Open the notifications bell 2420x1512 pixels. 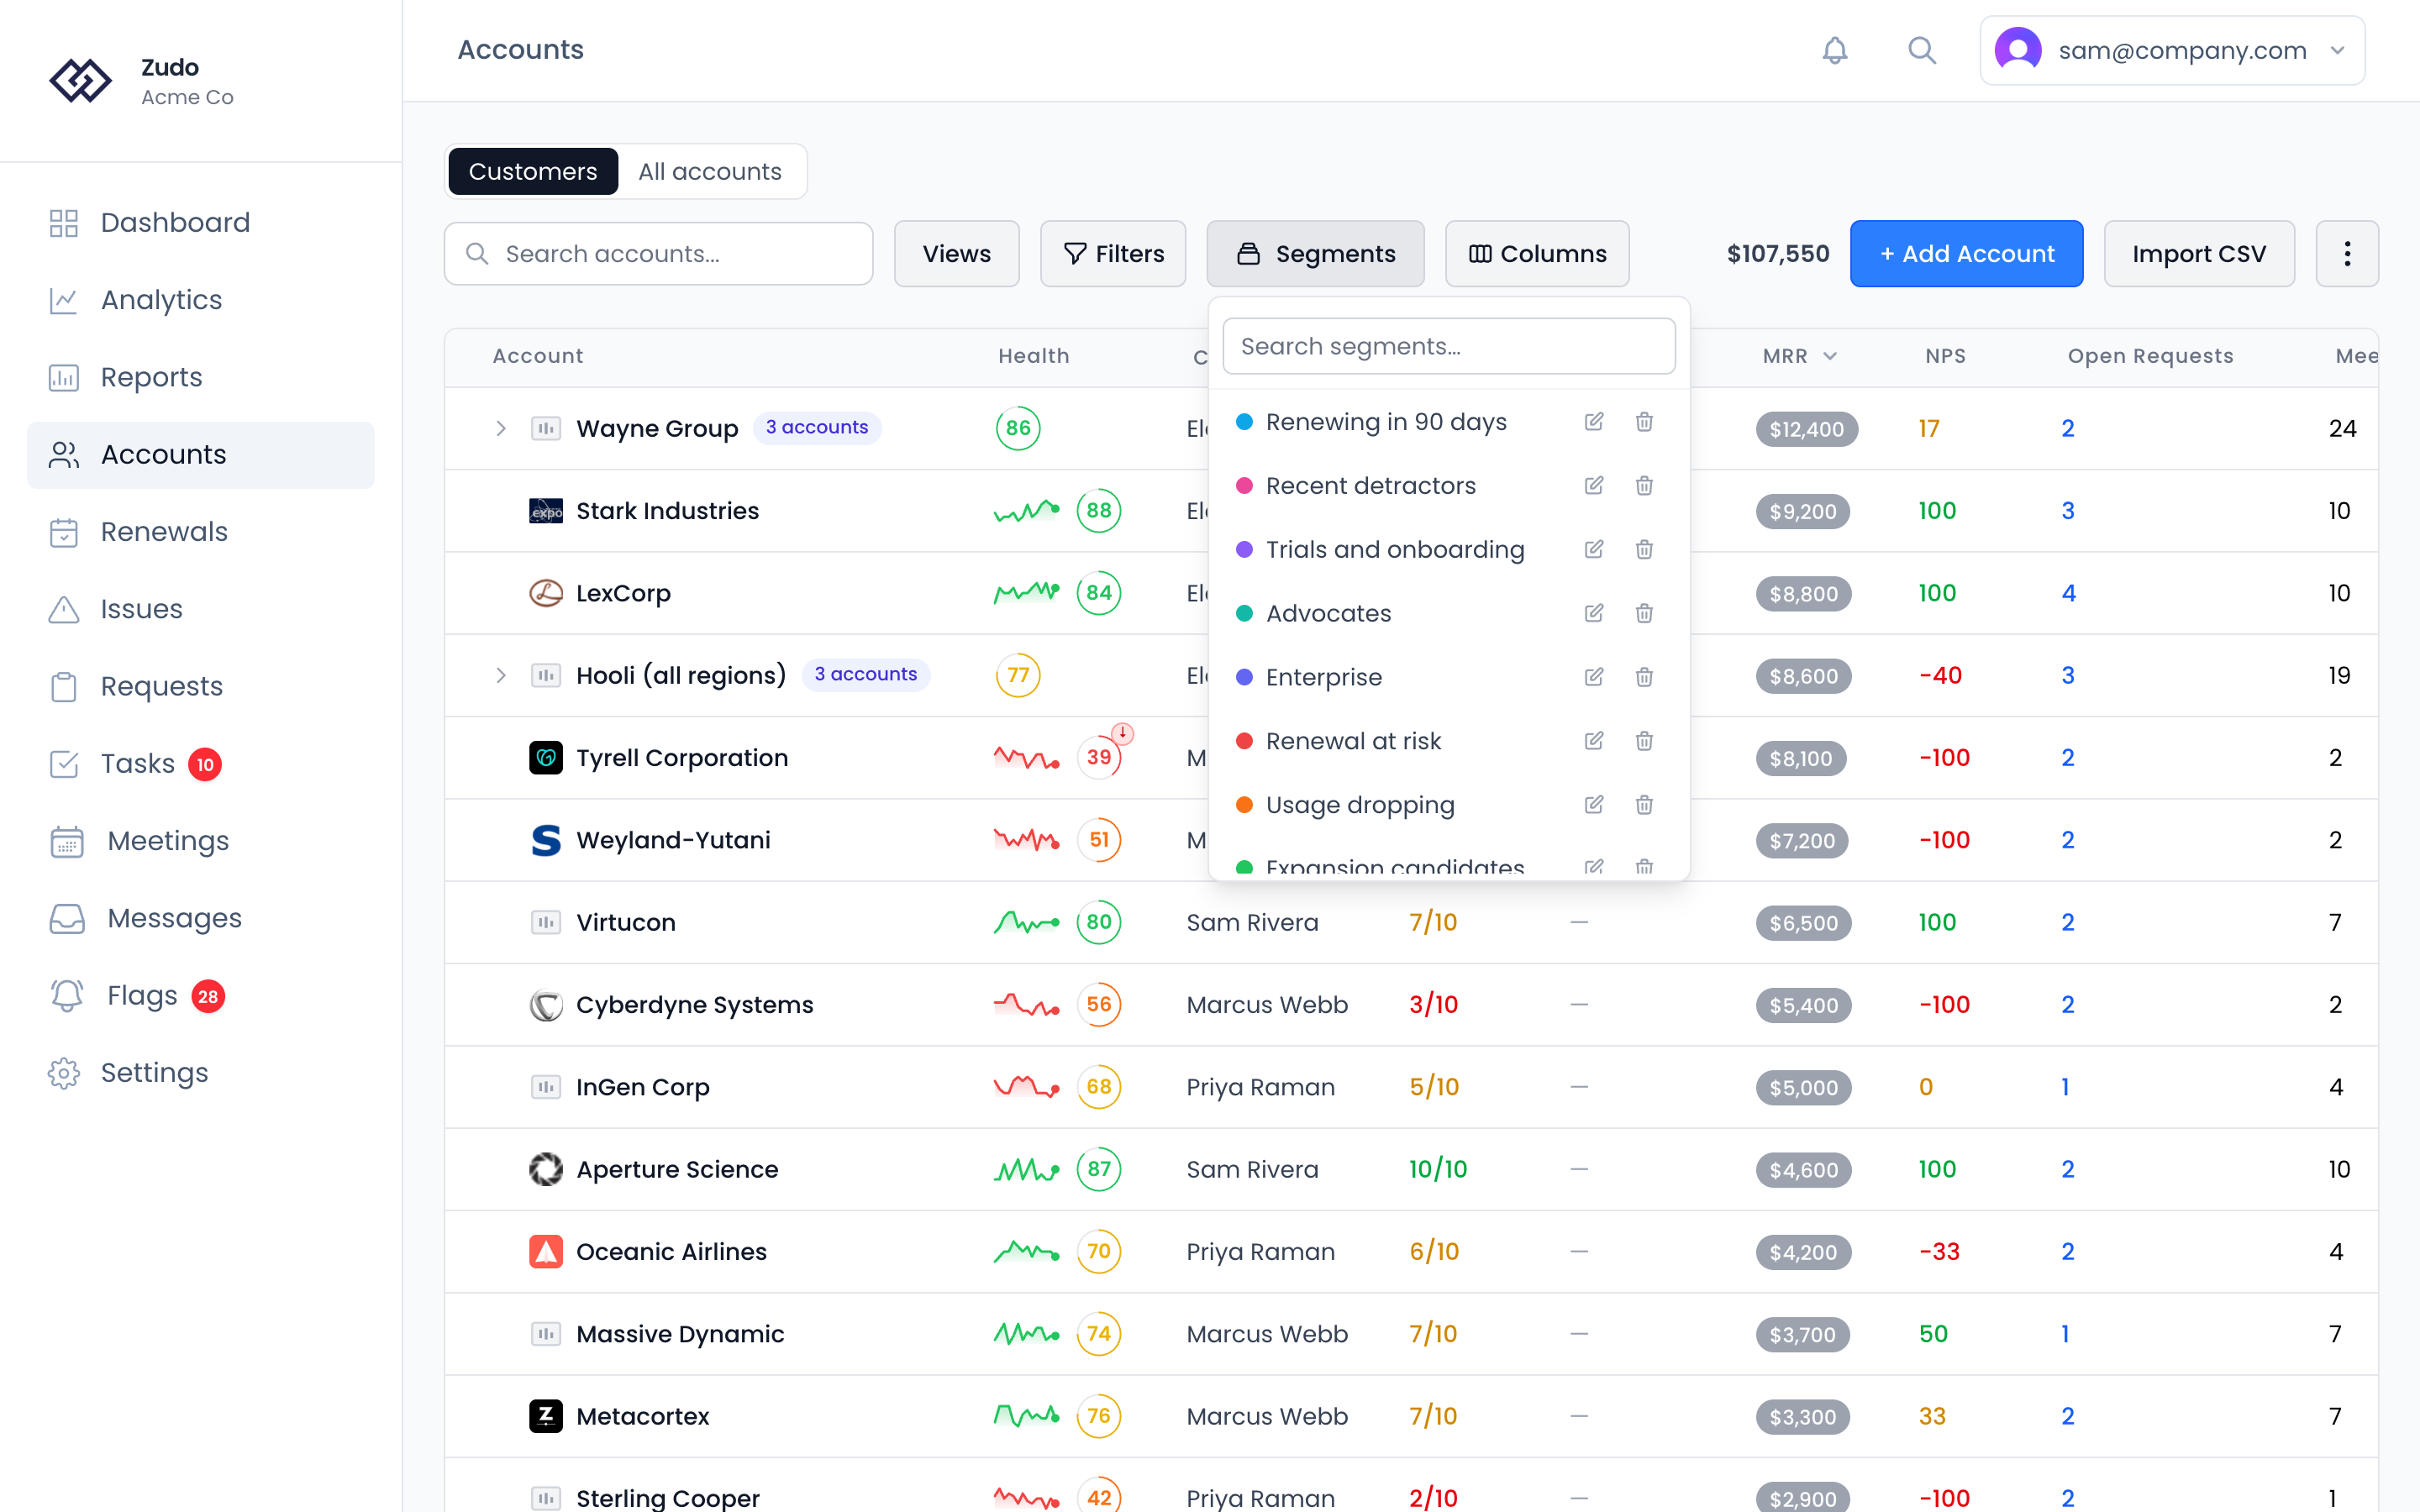[1834, 50]
